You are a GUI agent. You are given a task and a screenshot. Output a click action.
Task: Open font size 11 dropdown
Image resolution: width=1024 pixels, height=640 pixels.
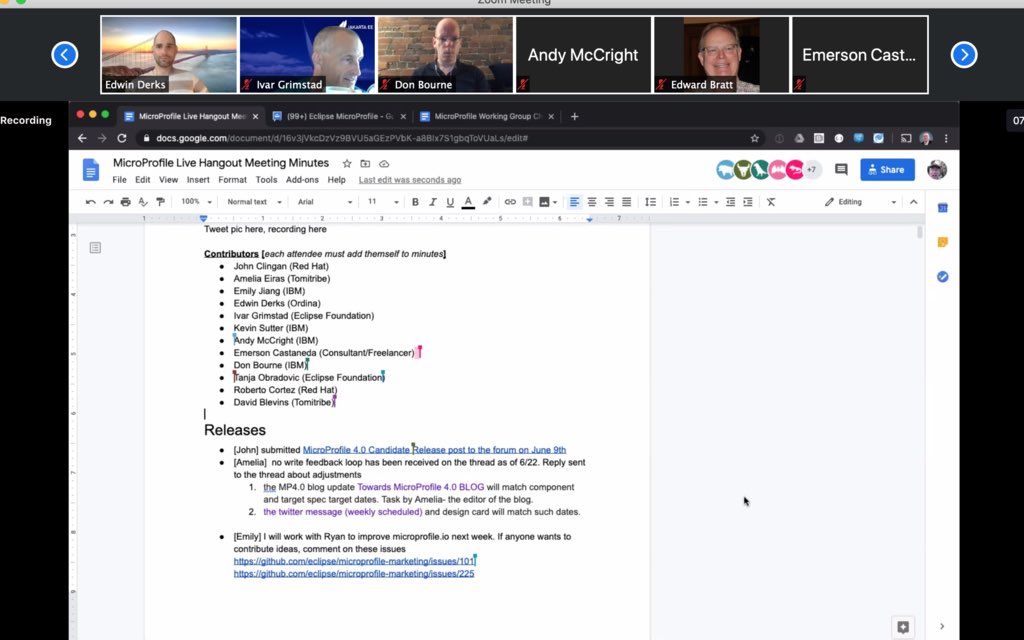(383, 202)
